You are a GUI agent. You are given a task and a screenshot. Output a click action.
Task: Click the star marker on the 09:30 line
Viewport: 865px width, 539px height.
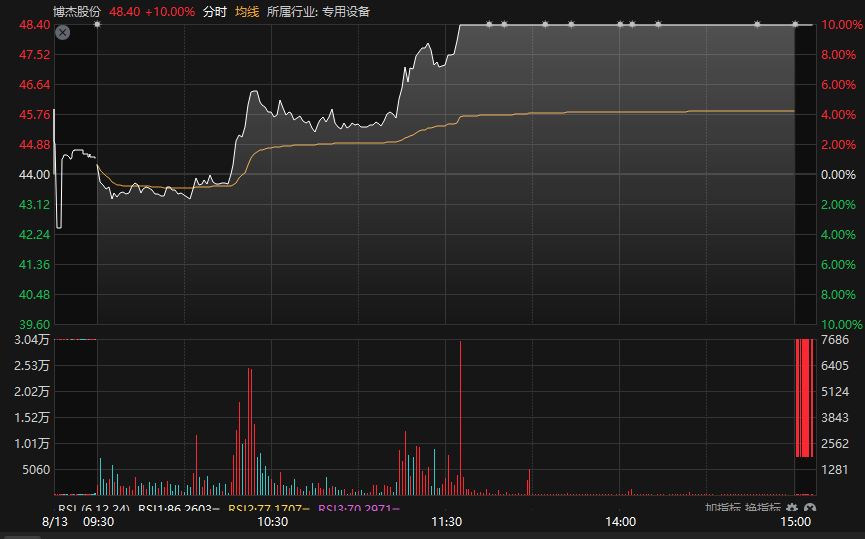[x=97, y=24]
